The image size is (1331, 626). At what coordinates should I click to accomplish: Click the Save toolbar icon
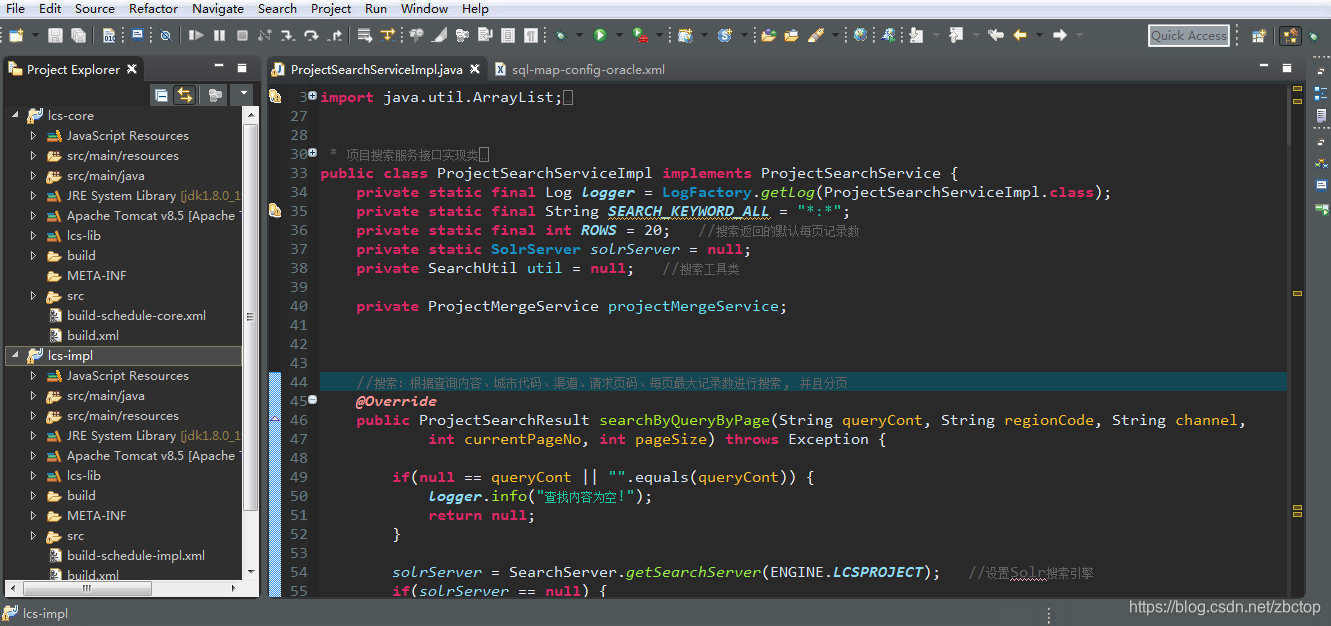point(55,35)
